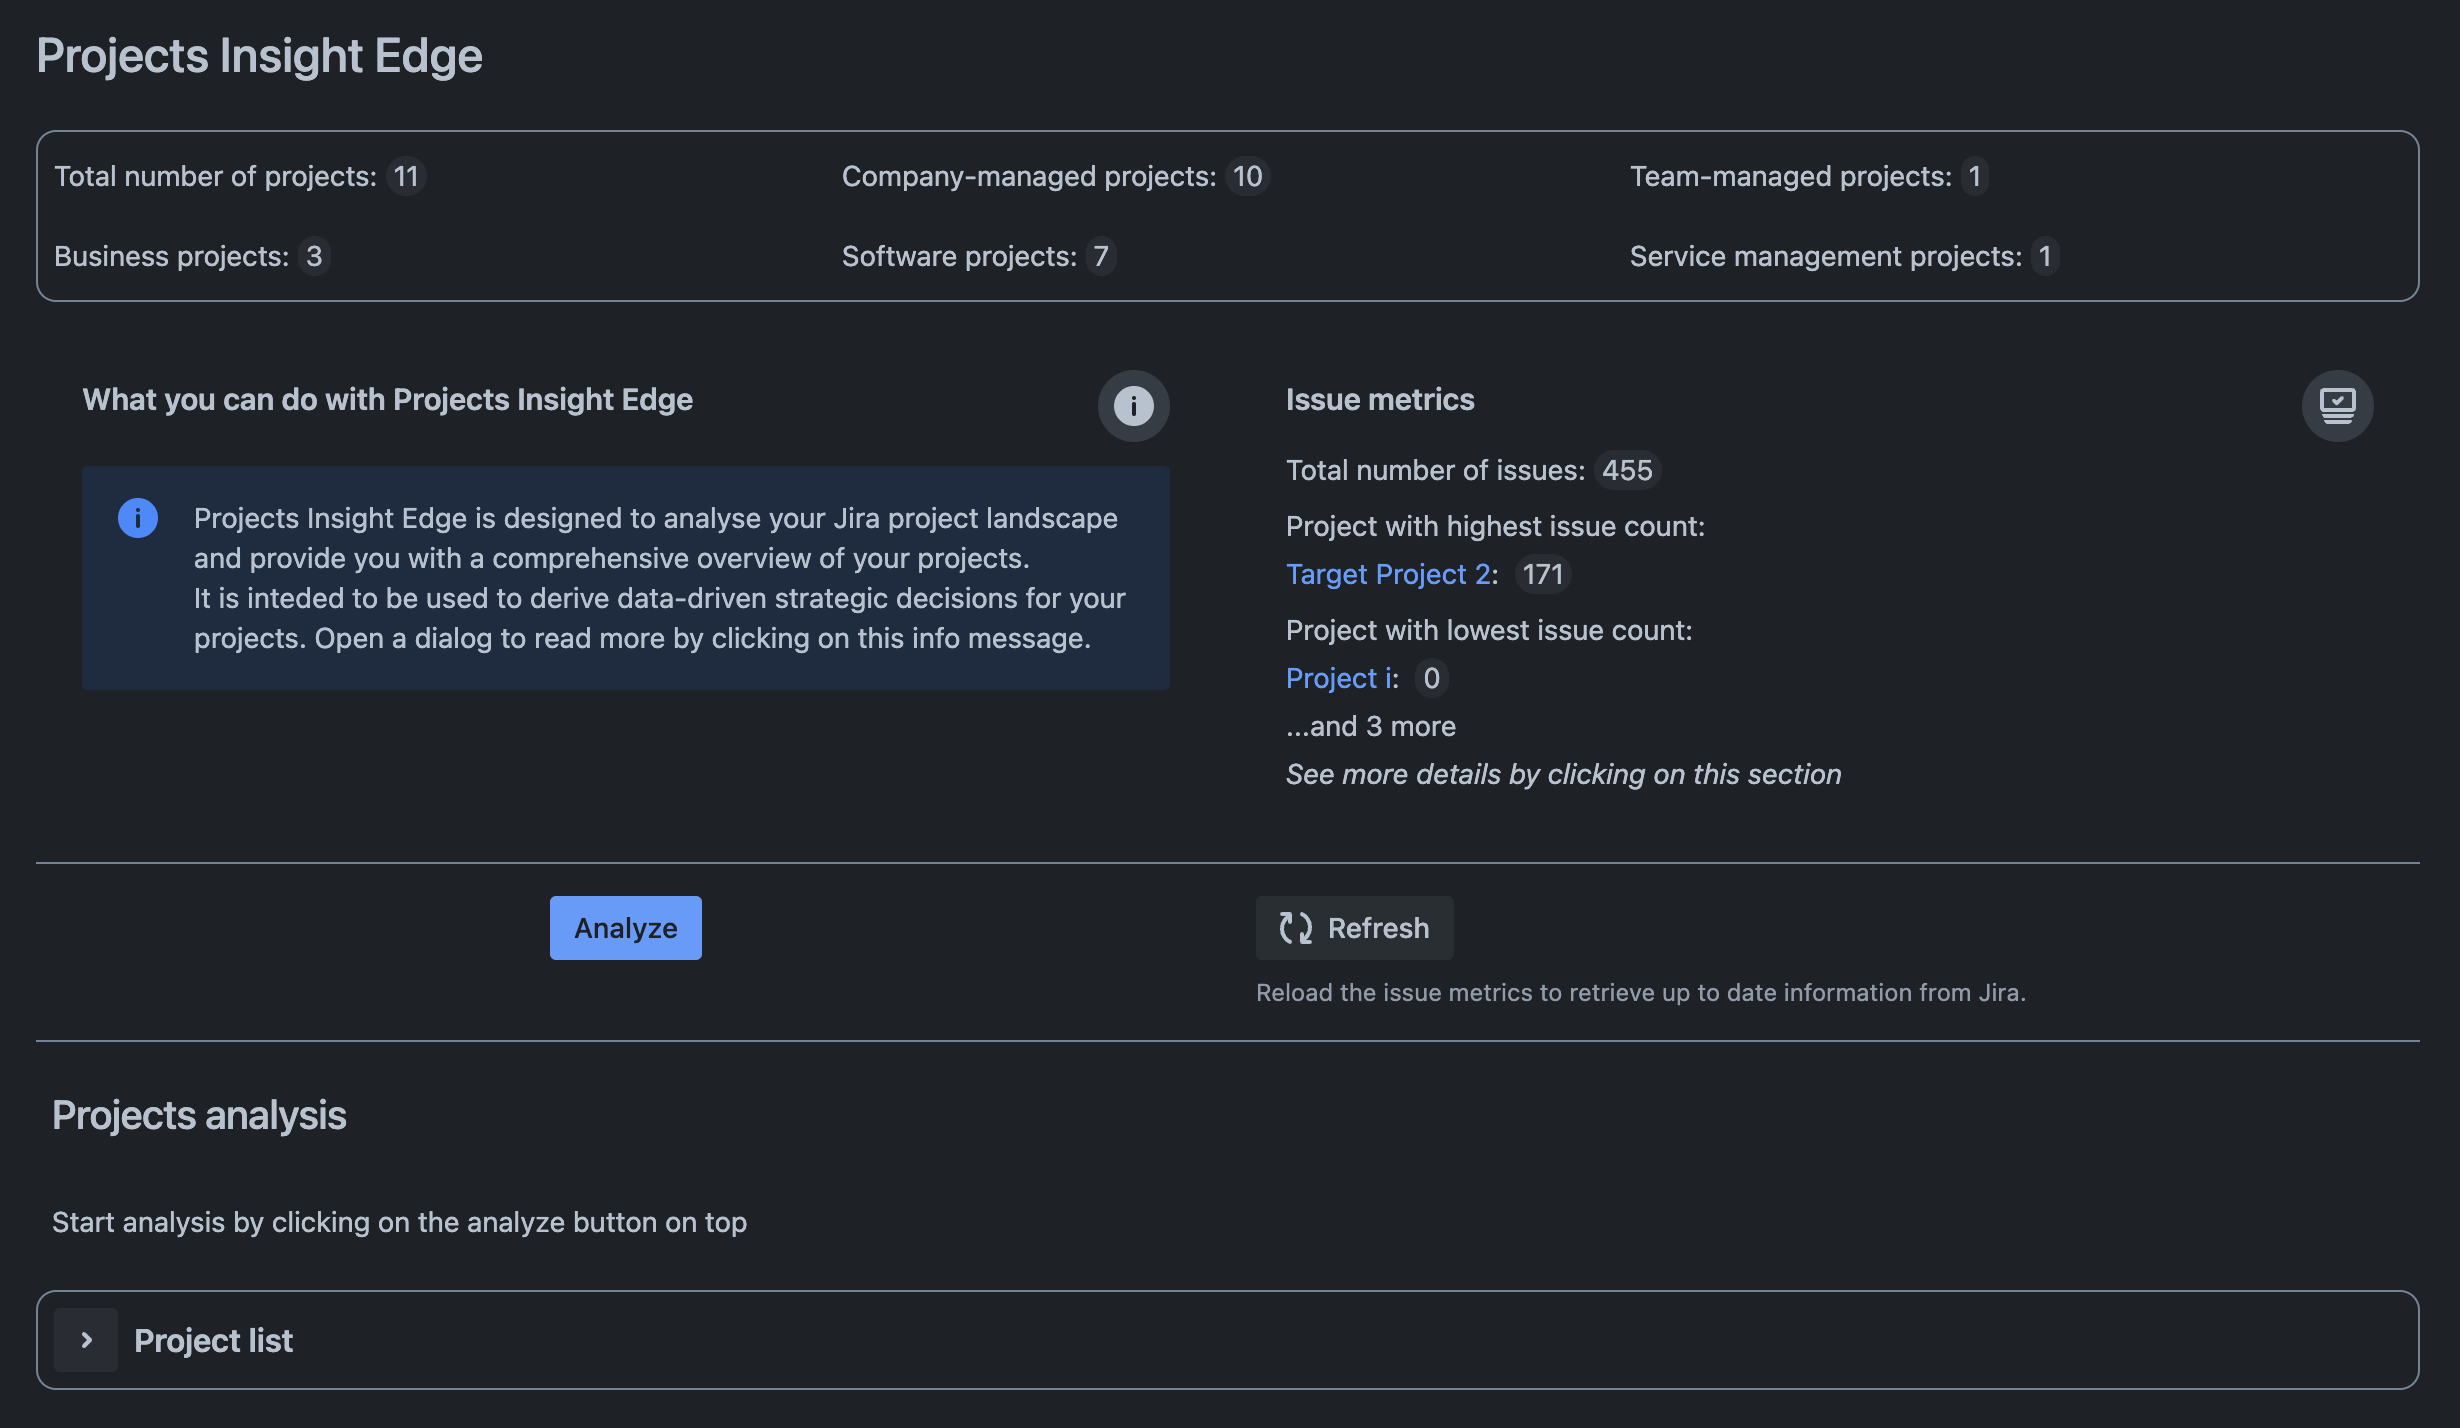
Task: Click the highest issue count badge 171
Action: pos(1542,574)
